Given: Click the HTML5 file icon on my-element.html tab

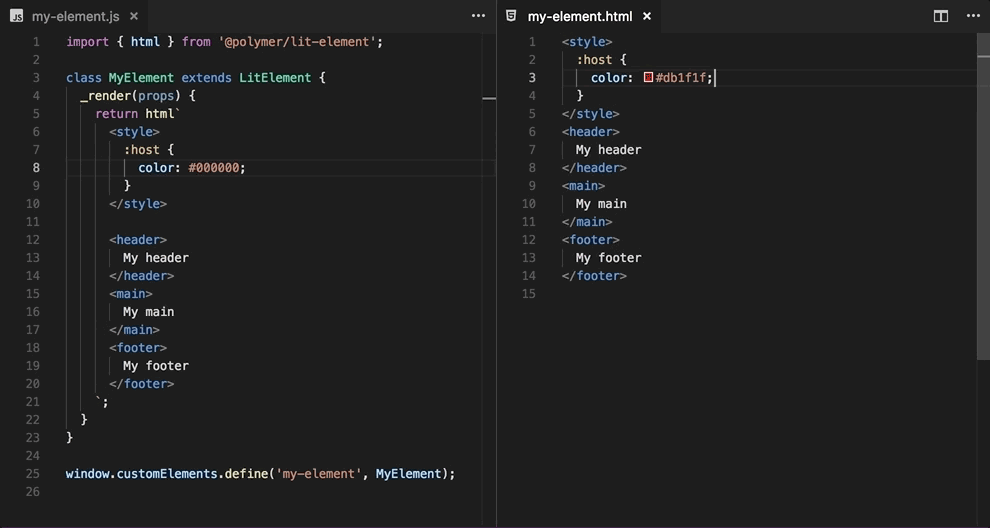Looking at the screenshot, I should [511, 16].
